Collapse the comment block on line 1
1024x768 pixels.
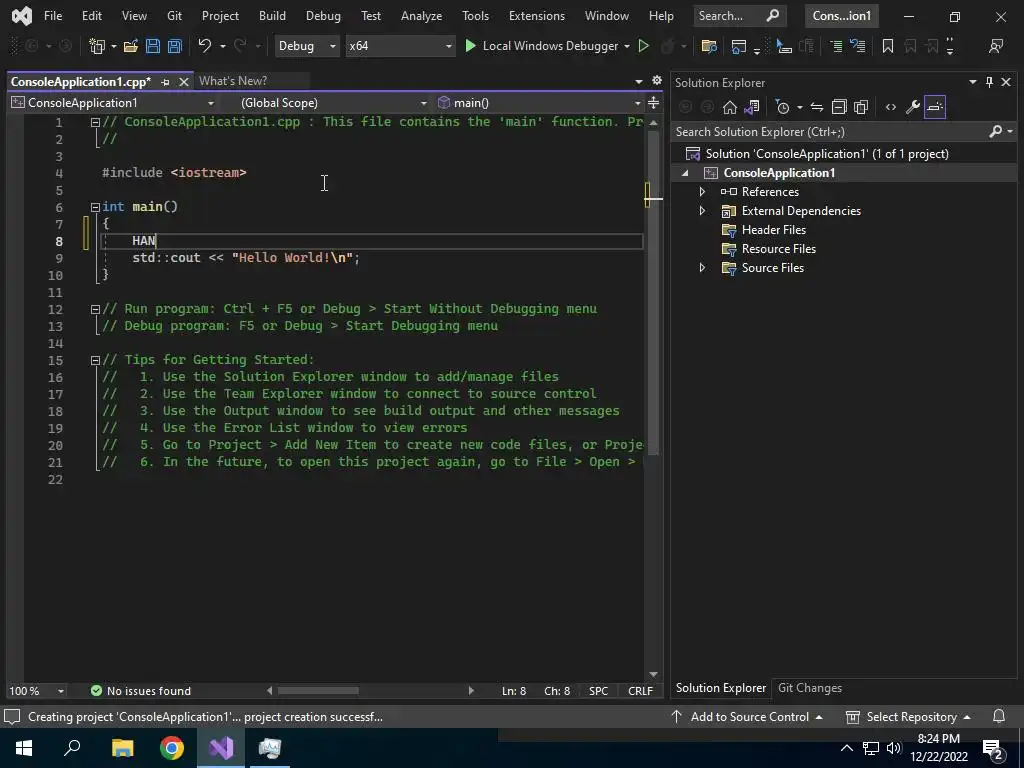click(x=95, y=121)
